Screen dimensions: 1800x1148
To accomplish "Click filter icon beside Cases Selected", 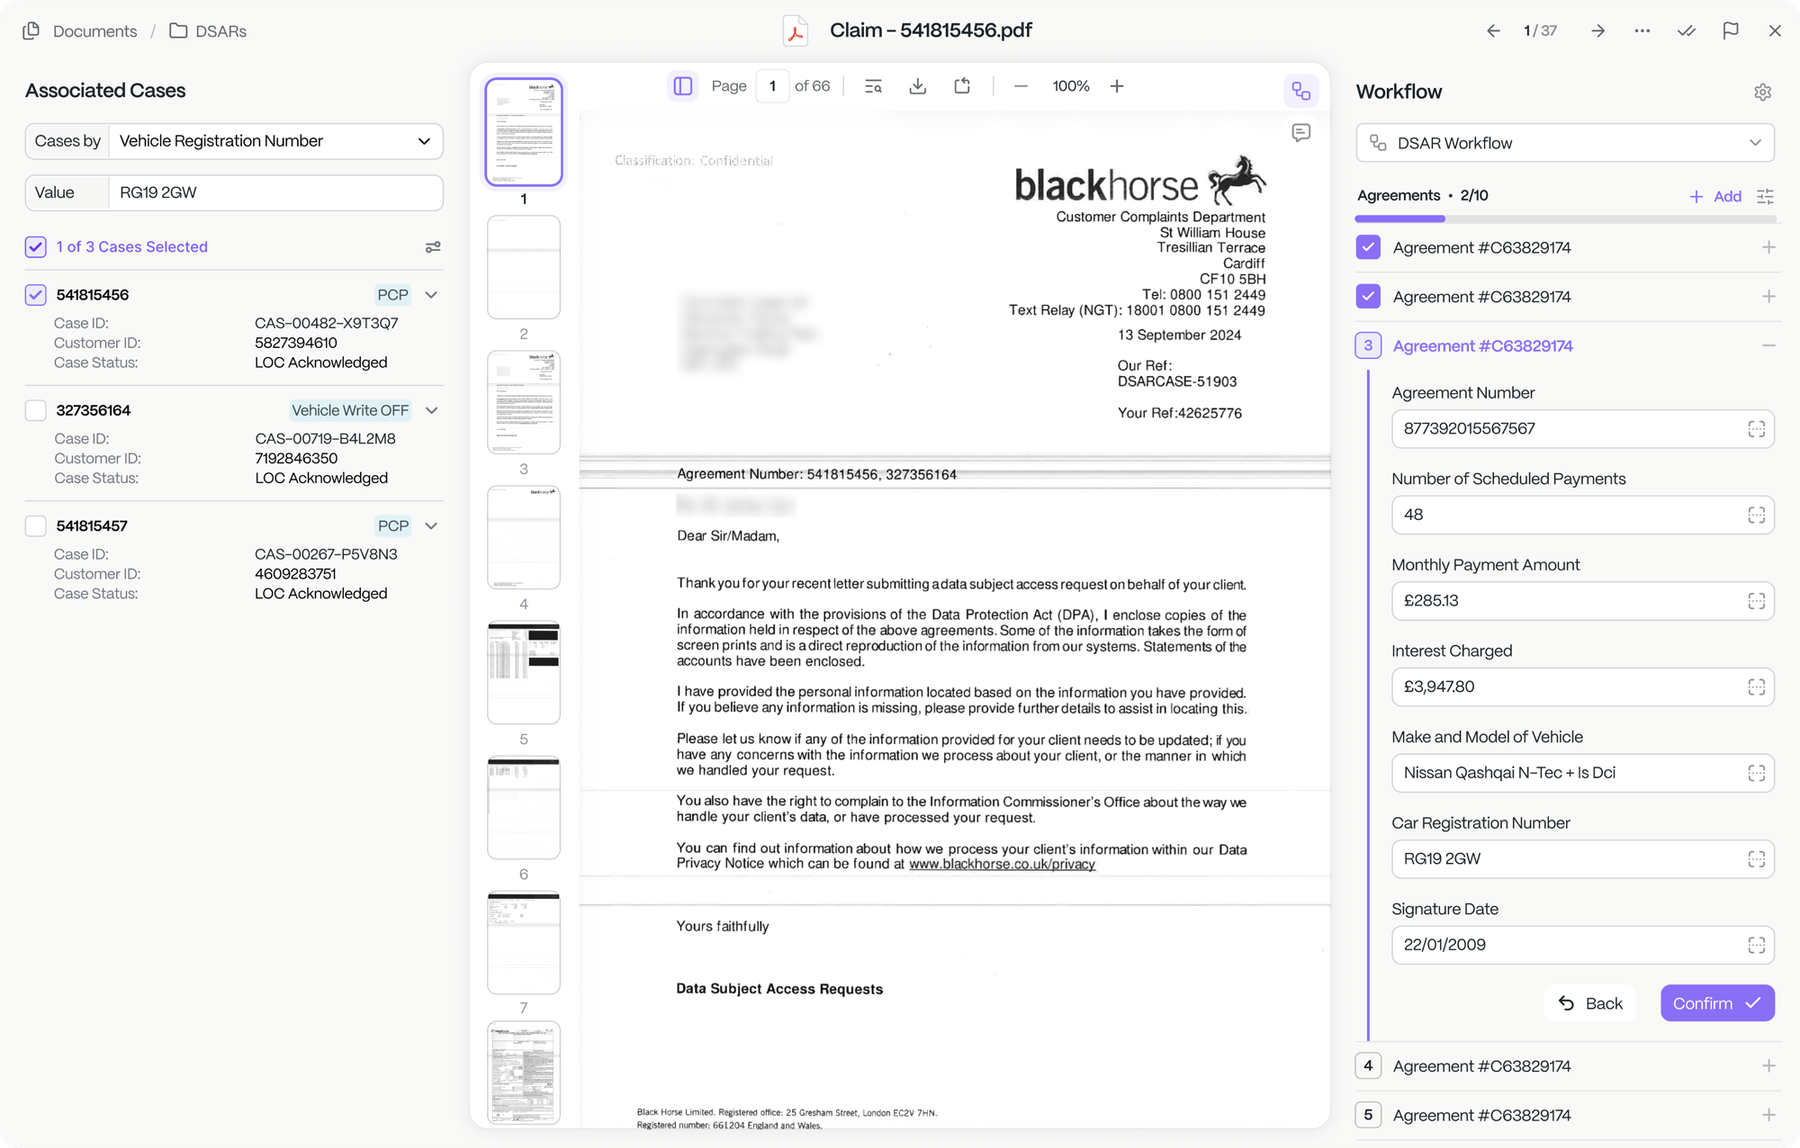I will 433,247.
